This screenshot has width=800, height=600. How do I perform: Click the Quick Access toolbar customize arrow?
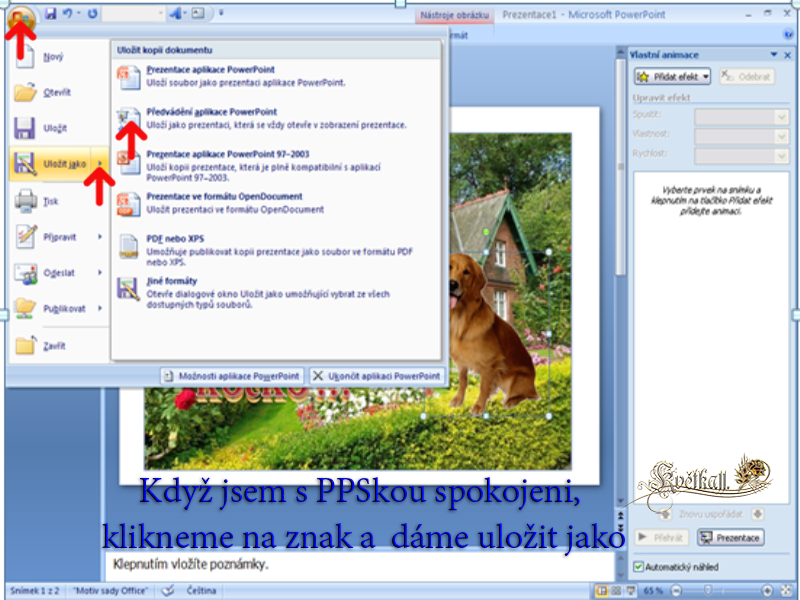[x=221, y=13]
